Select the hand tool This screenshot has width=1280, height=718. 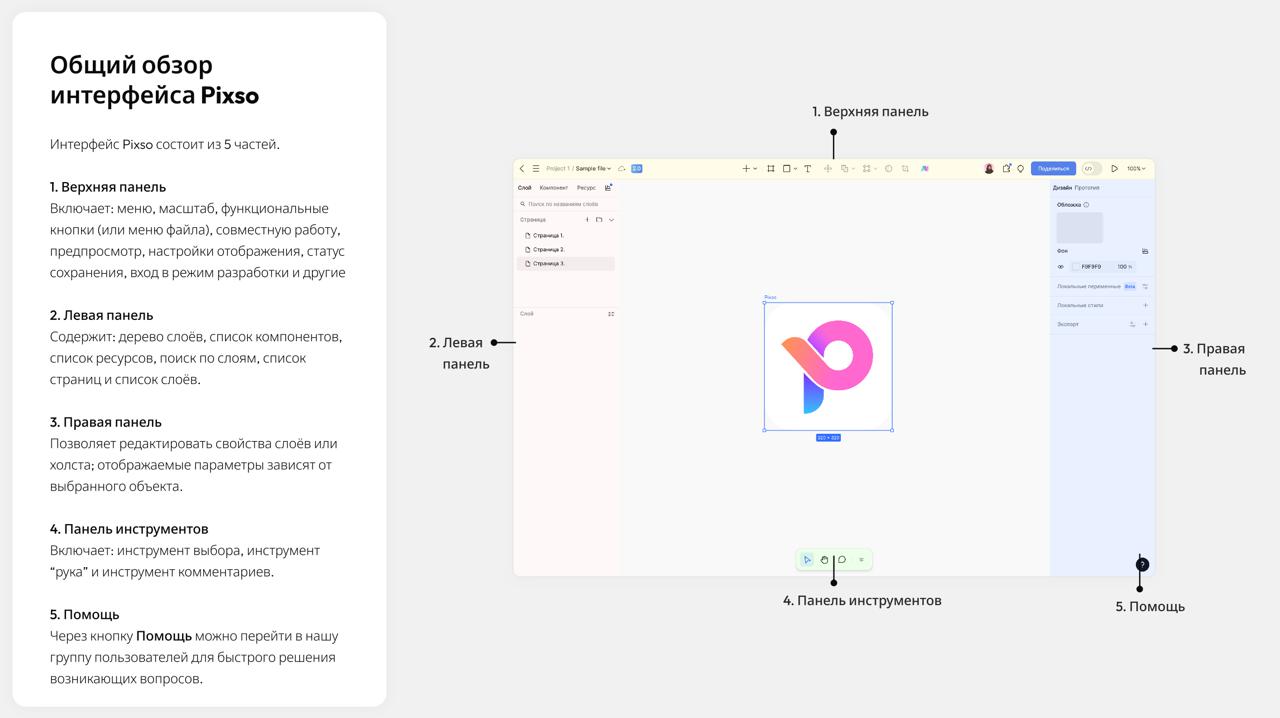coord(824,560)
